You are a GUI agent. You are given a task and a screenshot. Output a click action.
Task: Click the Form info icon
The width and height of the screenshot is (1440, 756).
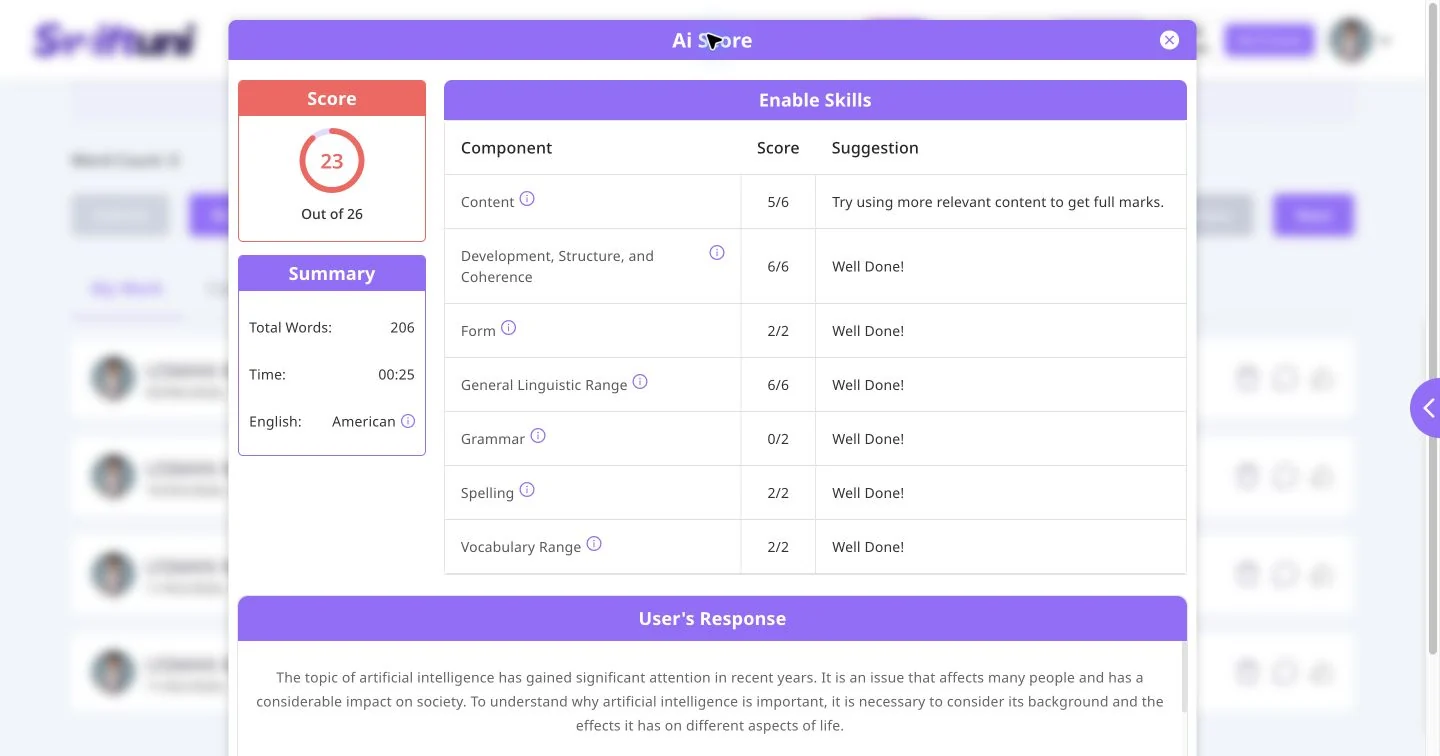click(x=508, y=328)
